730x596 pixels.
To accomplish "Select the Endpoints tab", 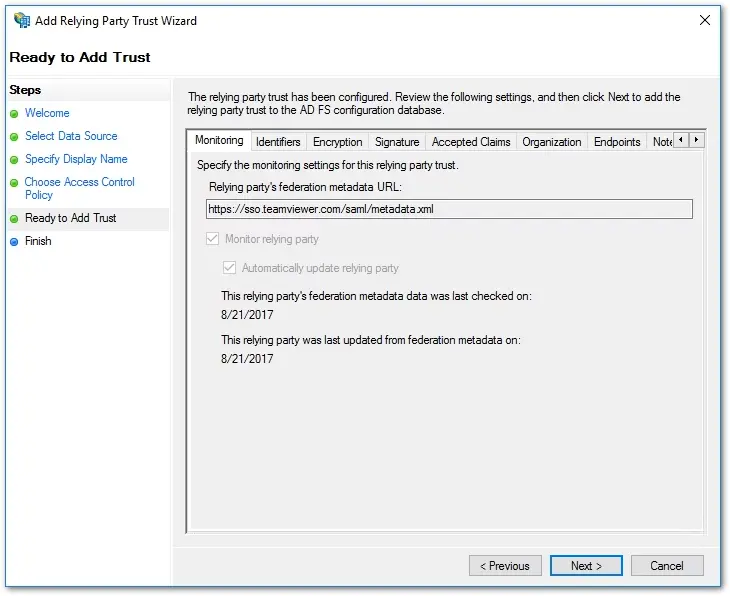I will pos(617,142).
